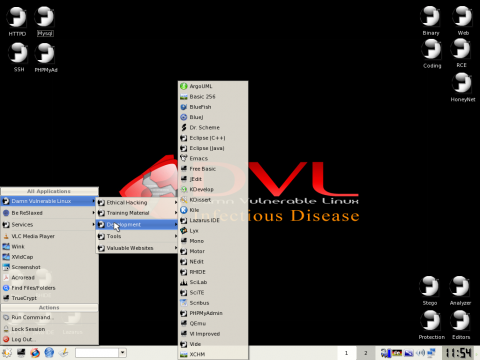
Task: Open Wink from applications menu
Action: 50,247
